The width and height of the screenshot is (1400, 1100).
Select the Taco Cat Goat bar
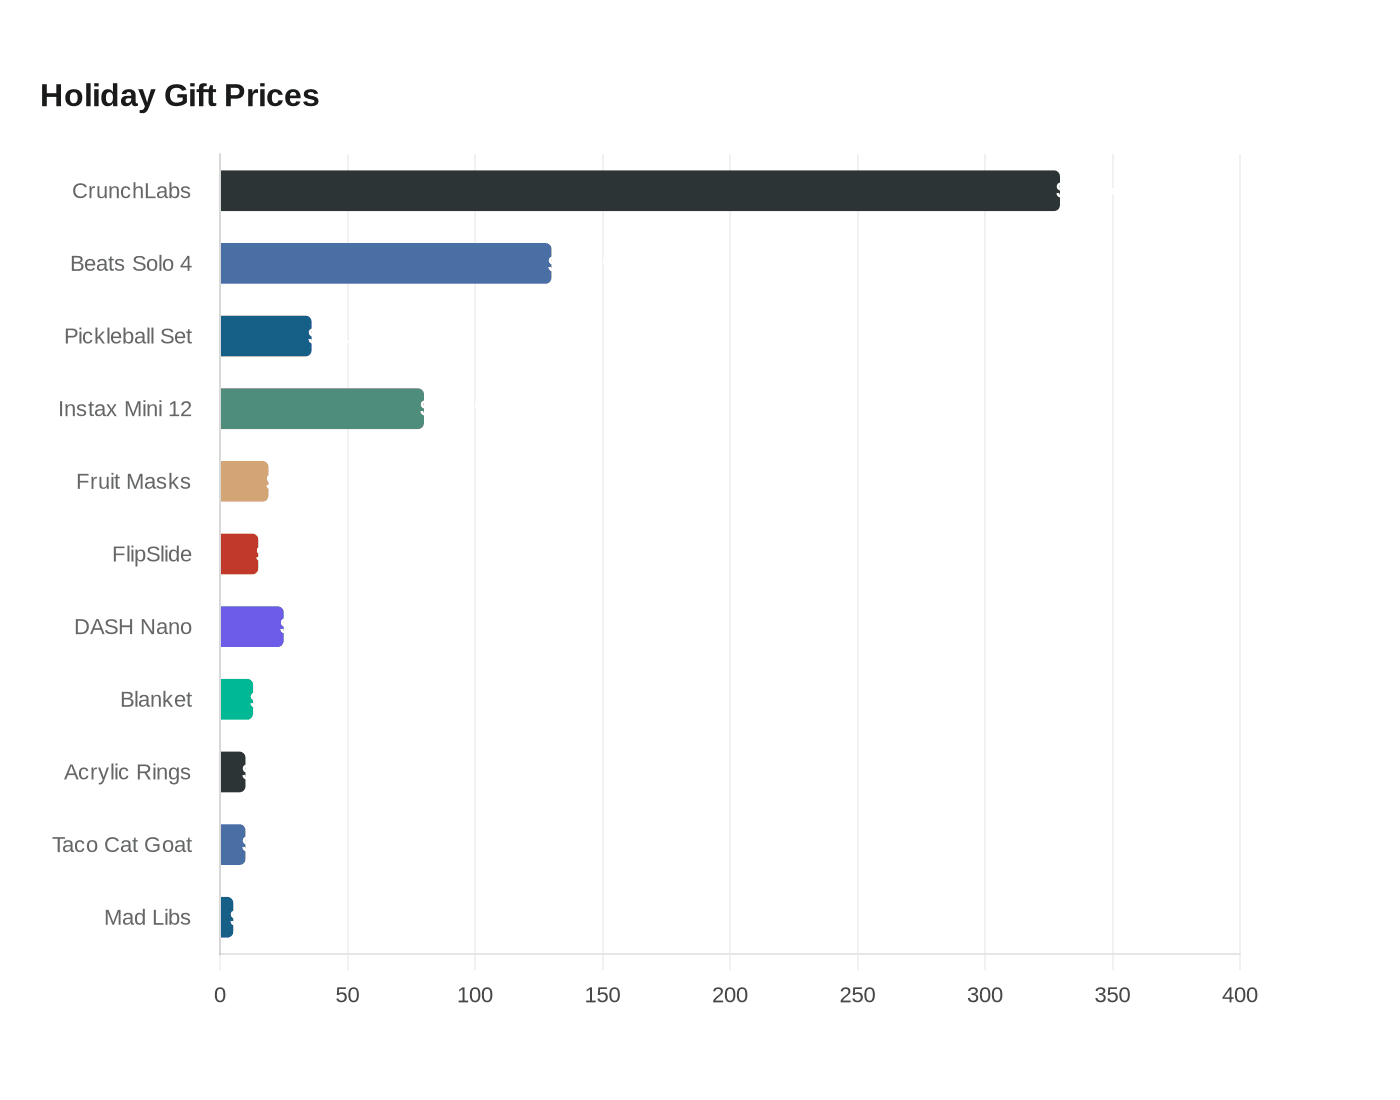(233, 845)
